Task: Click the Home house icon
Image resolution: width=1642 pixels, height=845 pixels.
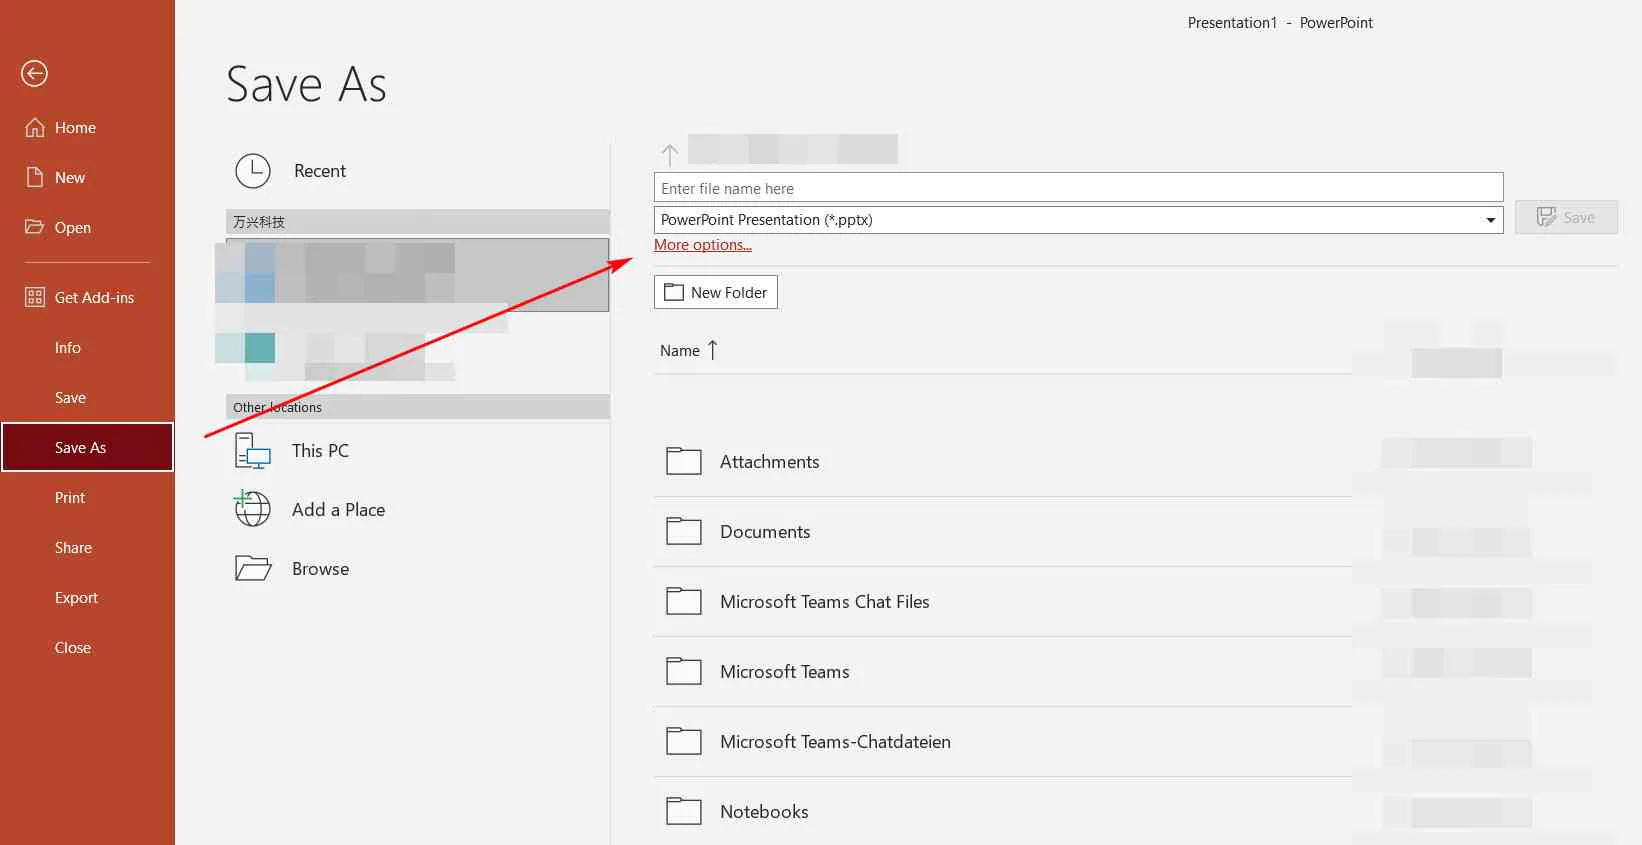Action: coord(35,127)
